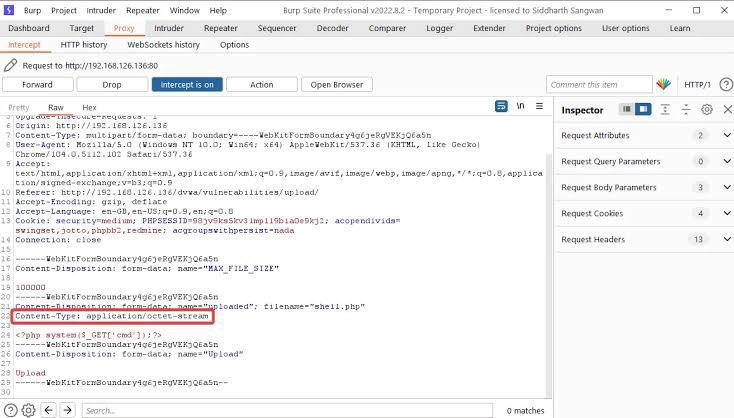
Task: Go to previous search match arrow
Action: coord(48,410)
